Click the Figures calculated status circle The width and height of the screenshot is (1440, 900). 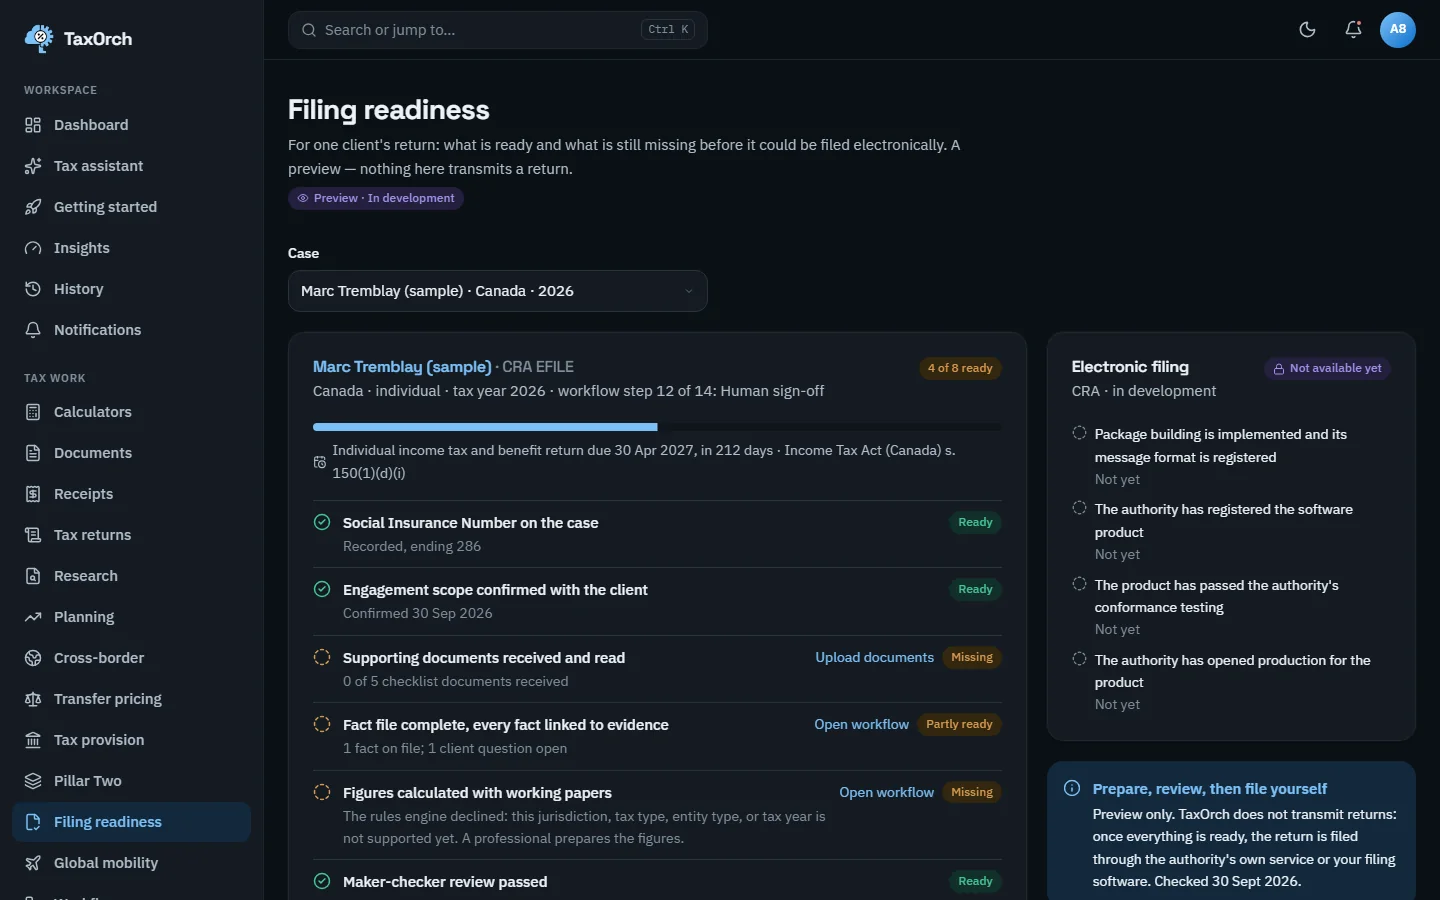(322, 792)
